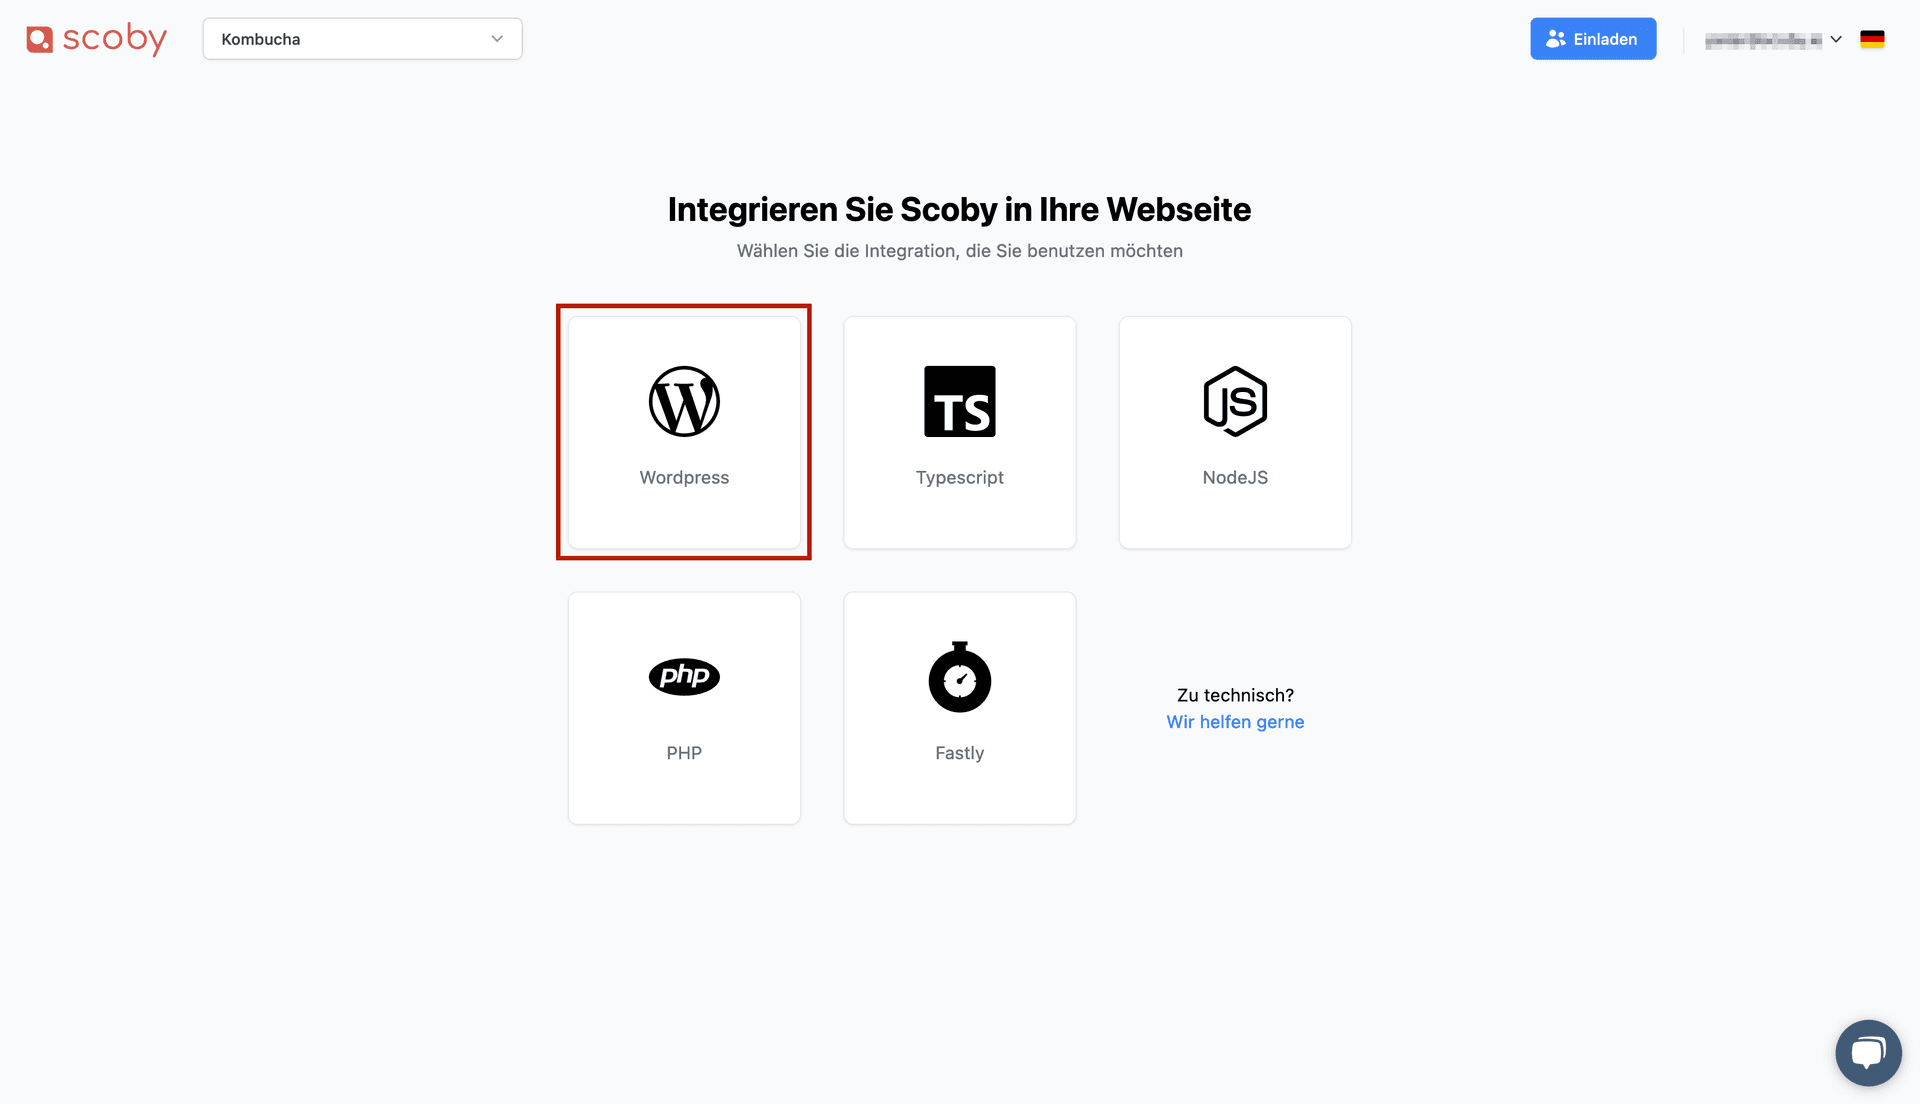Select the Typescript integration
The width and height of the screenshot is (1920, 1104).
coord(959,432)
